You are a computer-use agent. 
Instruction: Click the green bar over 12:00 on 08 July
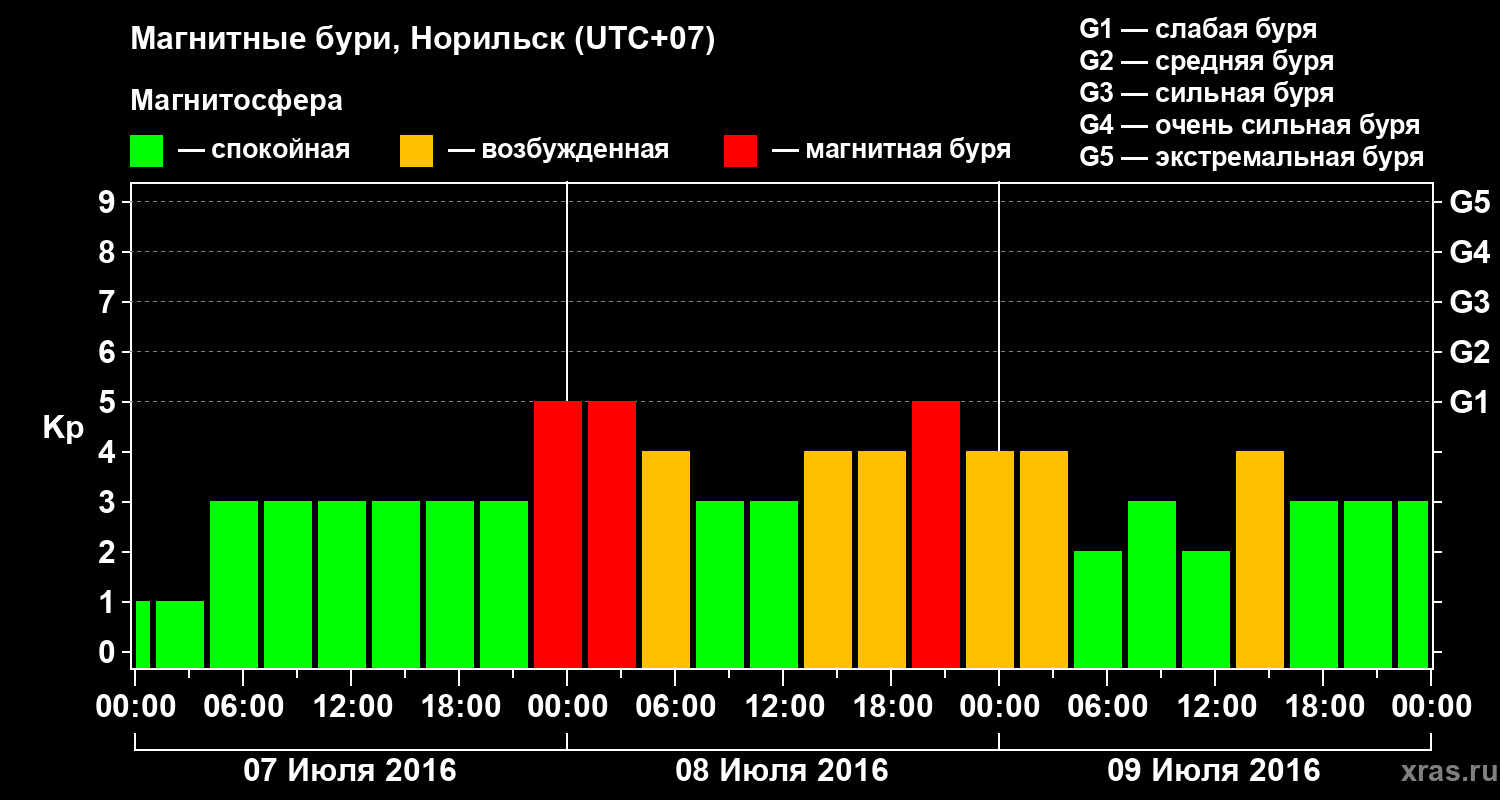(774, 584)
